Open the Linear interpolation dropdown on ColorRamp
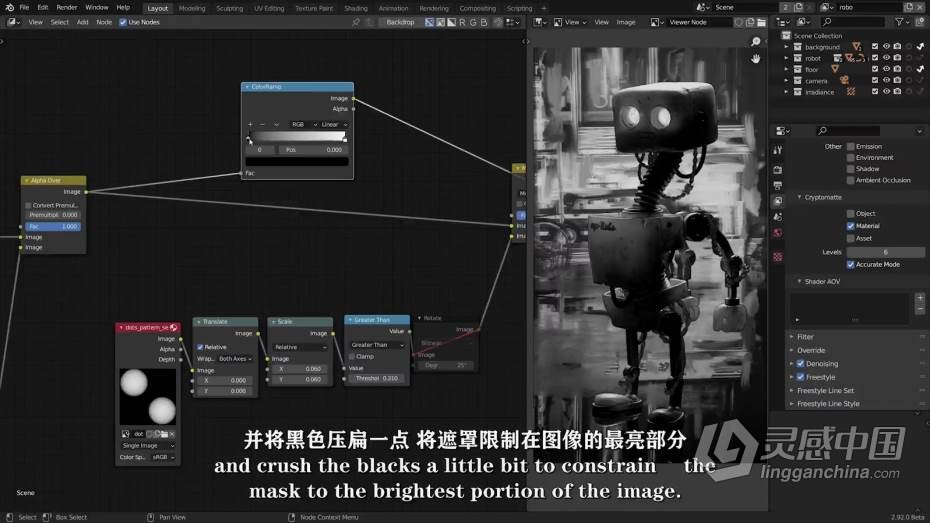930x523 pixels. [334, 125]
